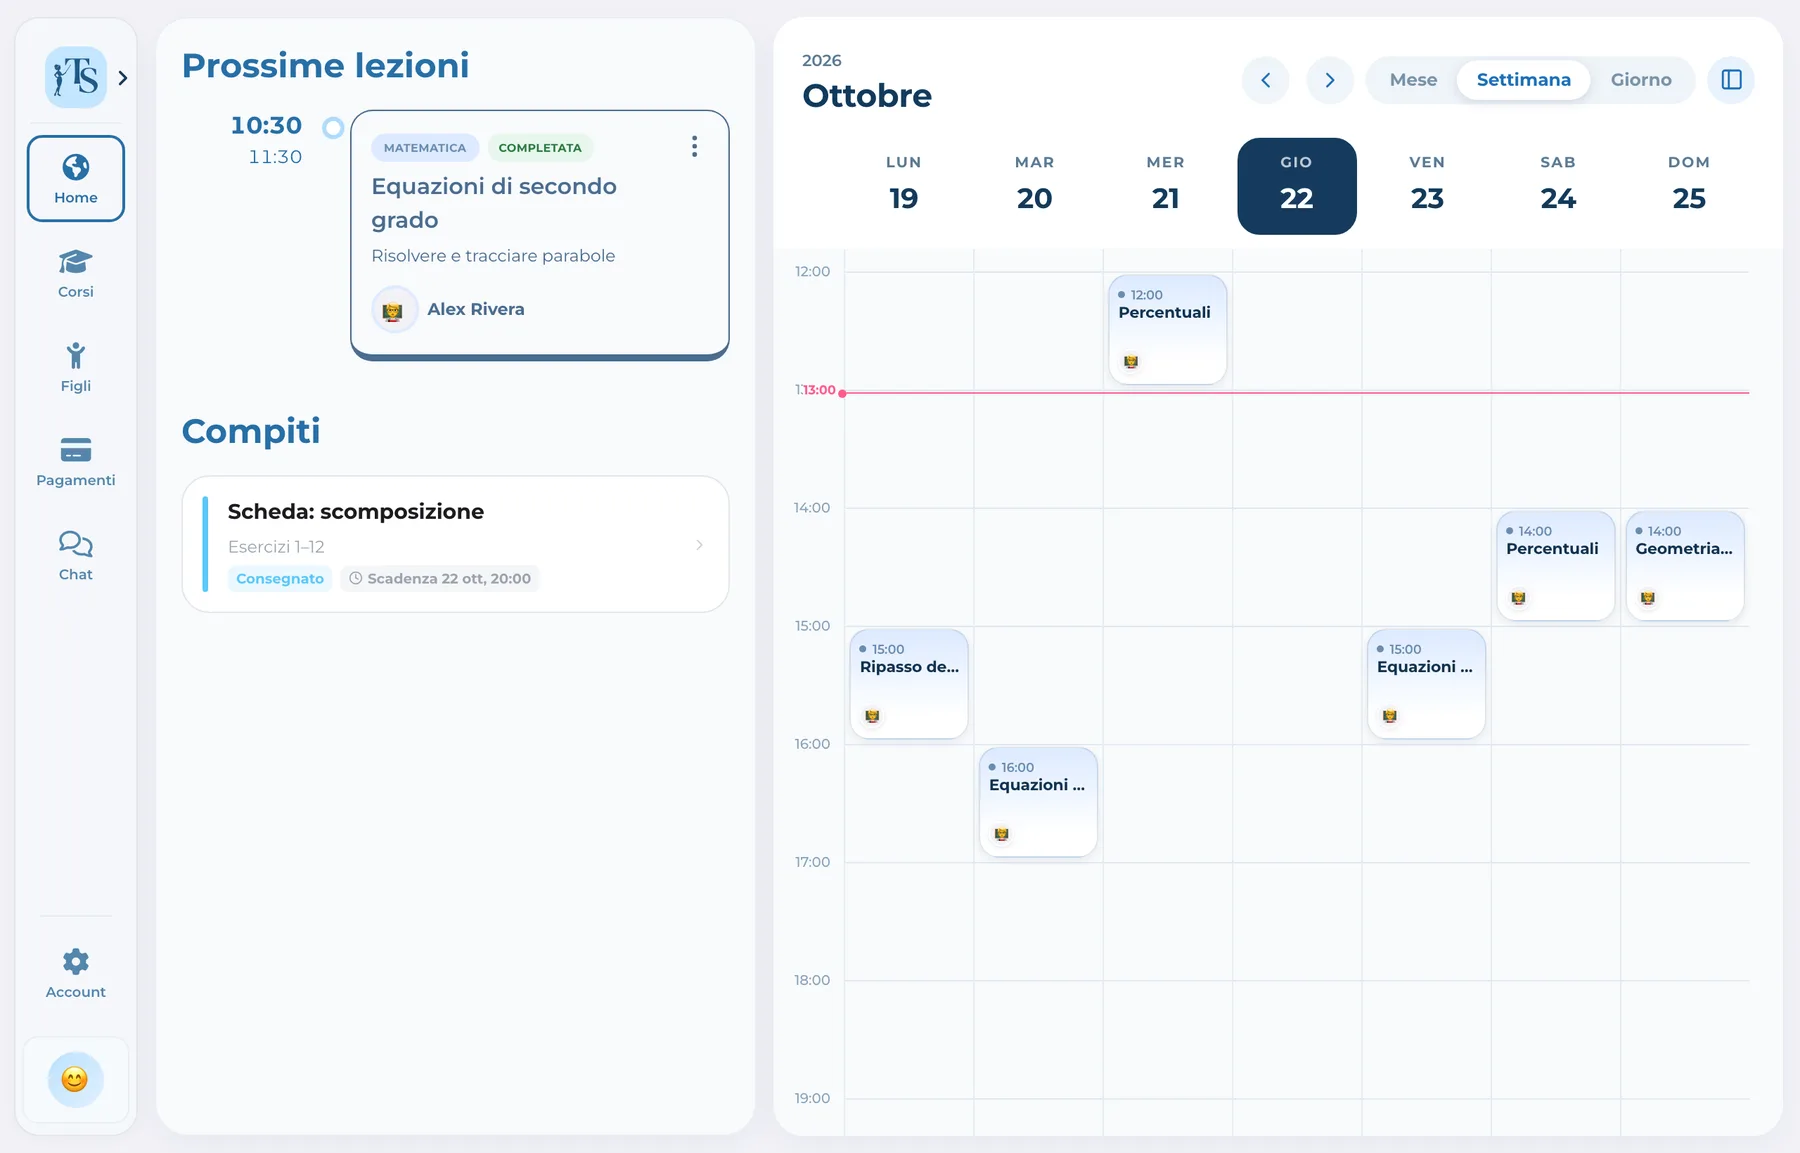Click the smiley avatar at sidebar bottom
This screenshot has height=1153, width=1800.
76,1079
